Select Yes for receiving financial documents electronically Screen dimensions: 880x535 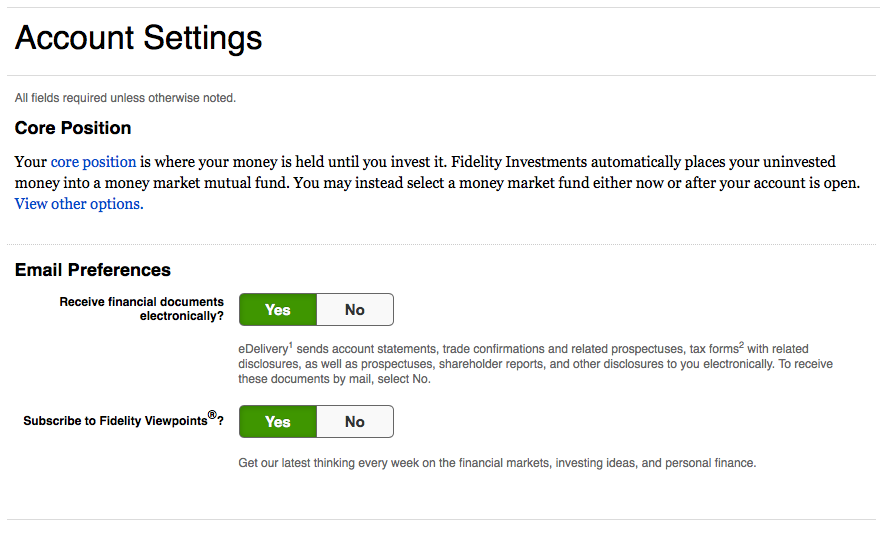point(278,310)
